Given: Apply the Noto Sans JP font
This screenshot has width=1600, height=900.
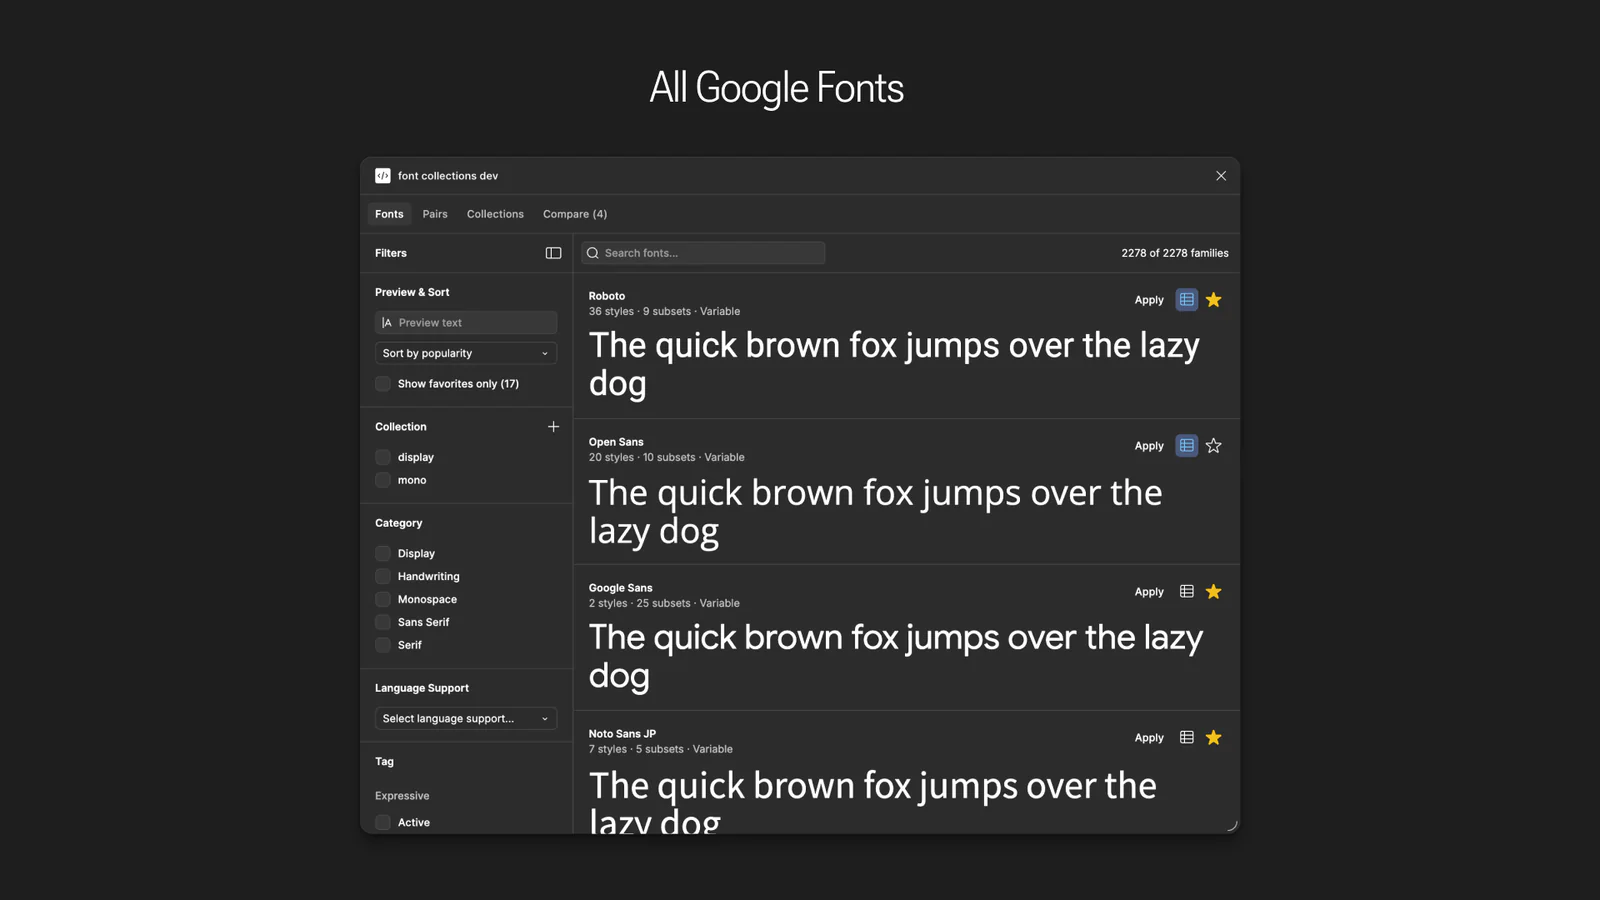Looking at the screenshot, I should tap(1149, 738).
